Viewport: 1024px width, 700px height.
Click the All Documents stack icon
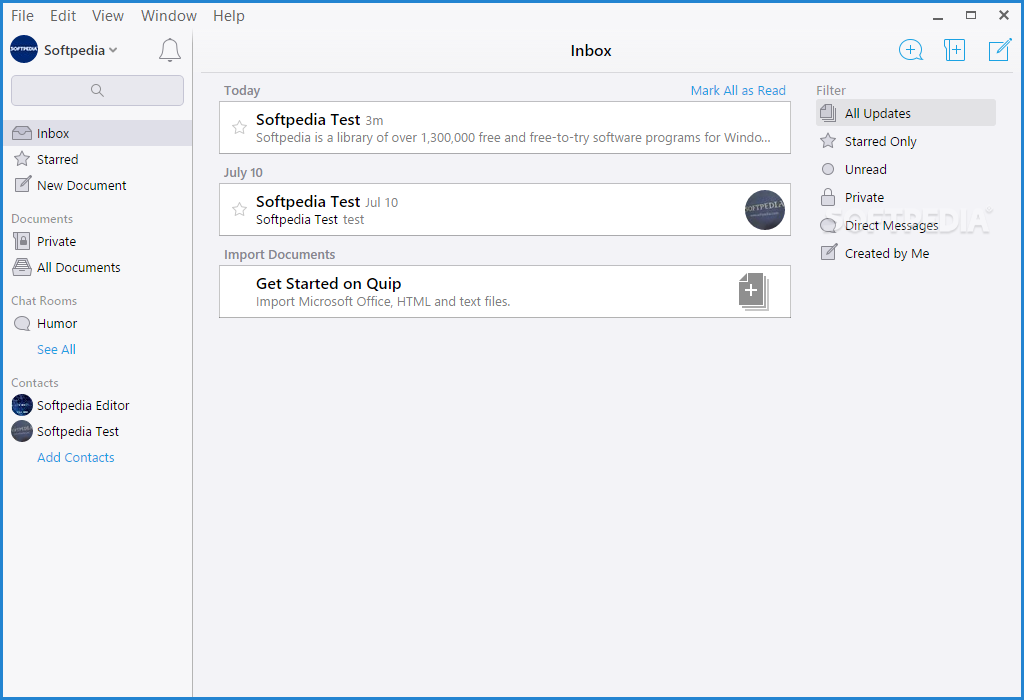click(22, 267)
